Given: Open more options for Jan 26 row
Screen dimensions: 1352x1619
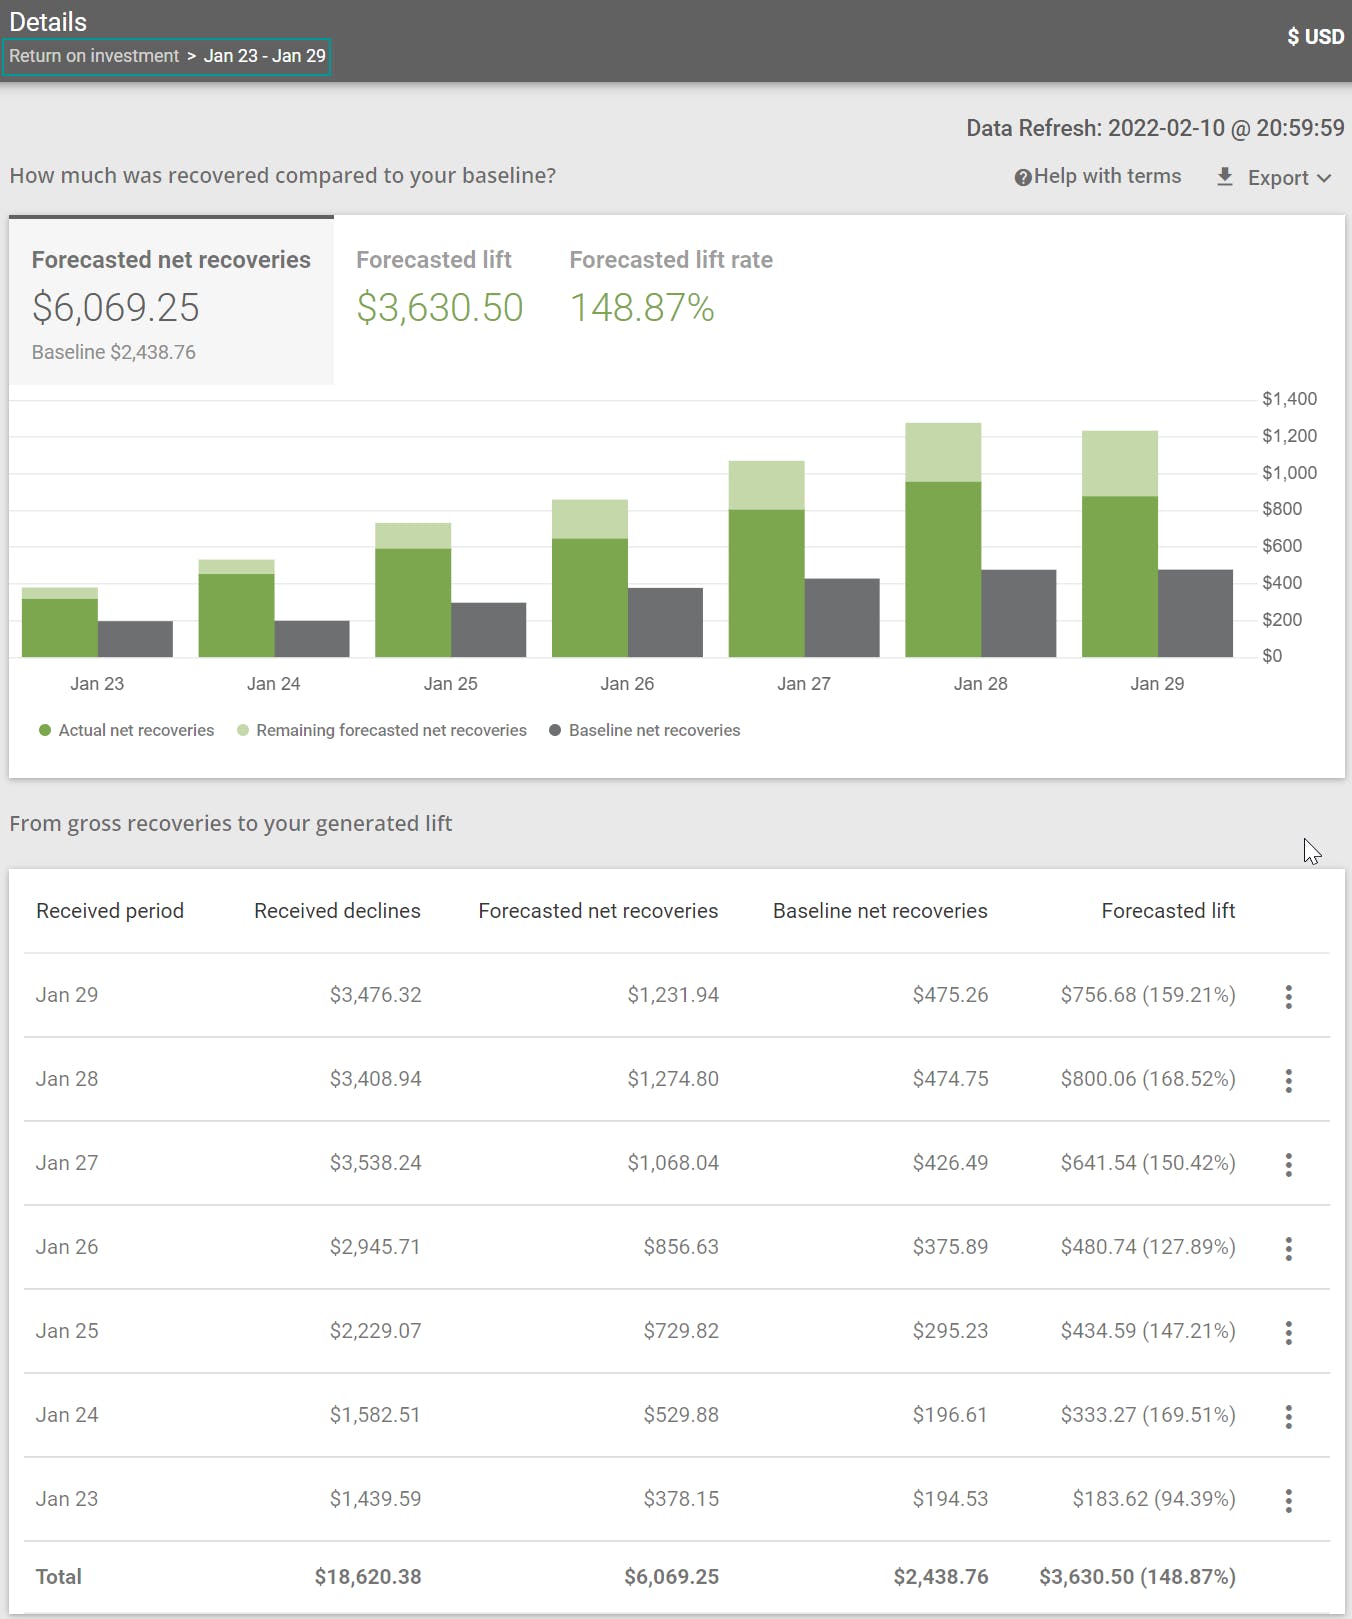Looking at the screenshot, I should [1288, 1248].
